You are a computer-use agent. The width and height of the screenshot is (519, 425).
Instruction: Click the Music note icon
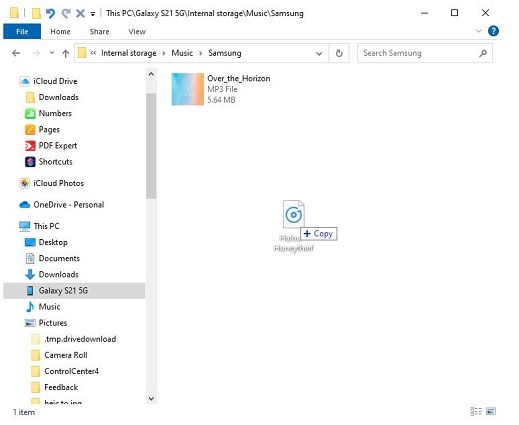[30, 307]
